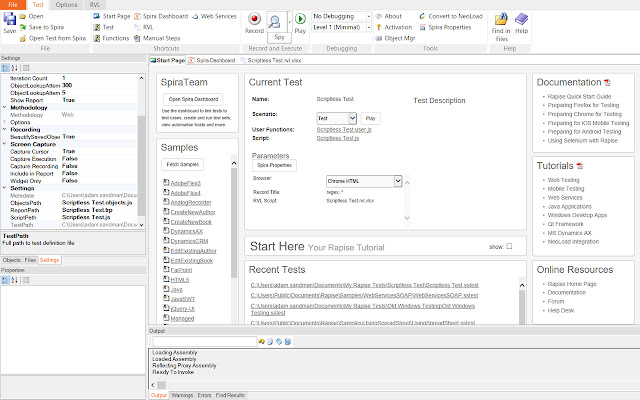The width and height of the screenshot is (640, 400).
Task: Click find icon beside Output search box
Action: pyautogui.click(x=261, y=342)
